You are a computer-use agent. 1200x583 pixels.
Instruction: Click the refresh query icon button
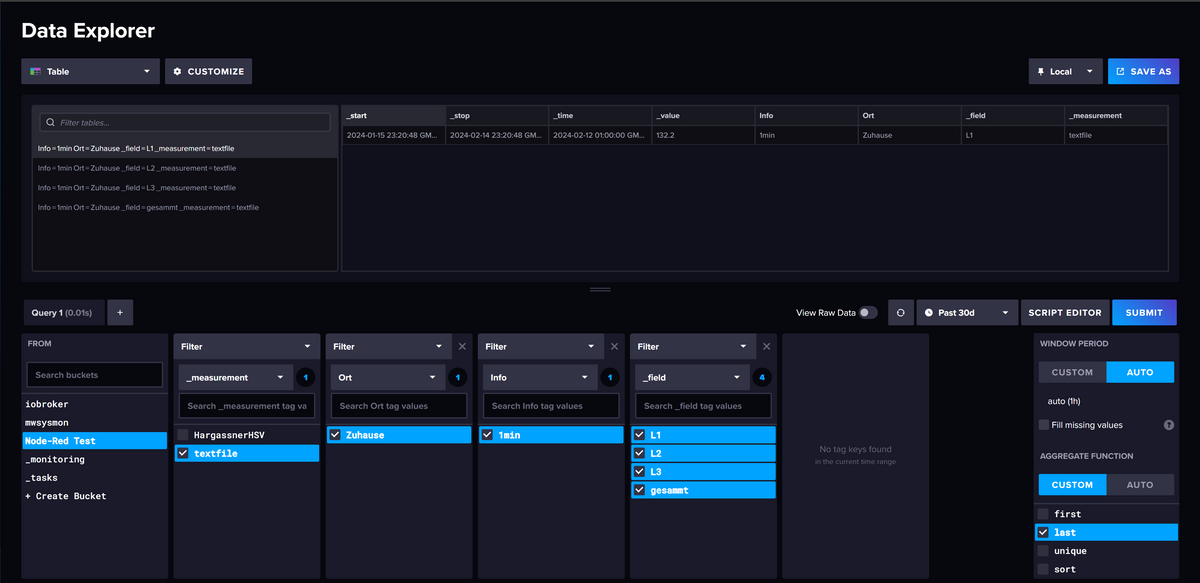point(900,312)
